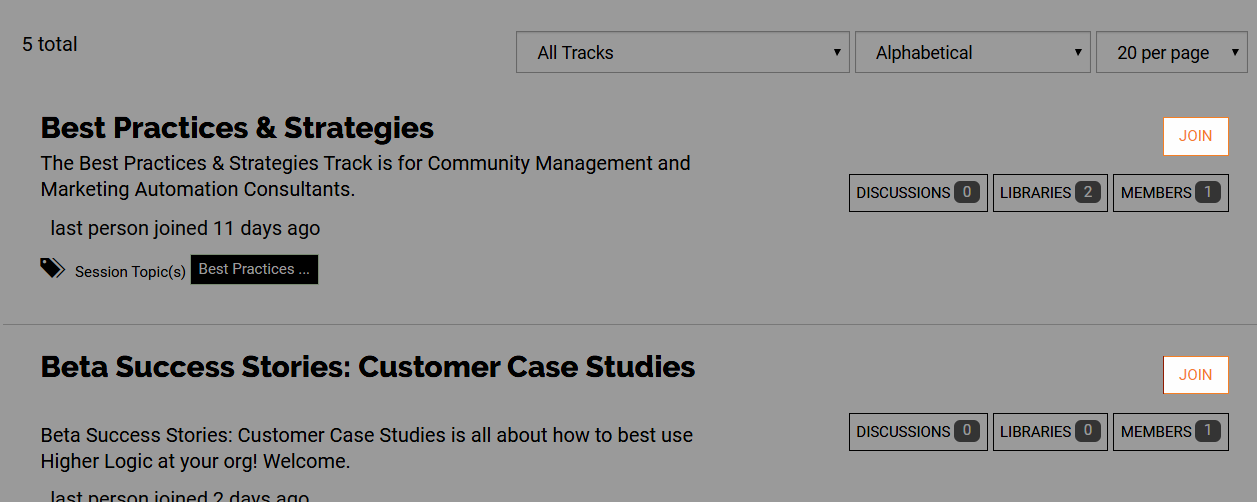The image size is (1257, 502).
Task: Click the tag icon beside Session Topic(s)
Action: [52, 268]
